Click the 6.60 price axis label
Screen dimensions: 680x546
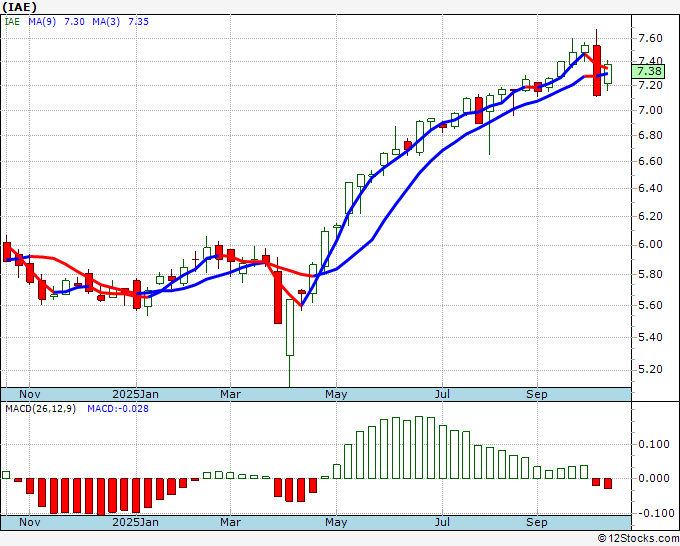coord(650,161)
